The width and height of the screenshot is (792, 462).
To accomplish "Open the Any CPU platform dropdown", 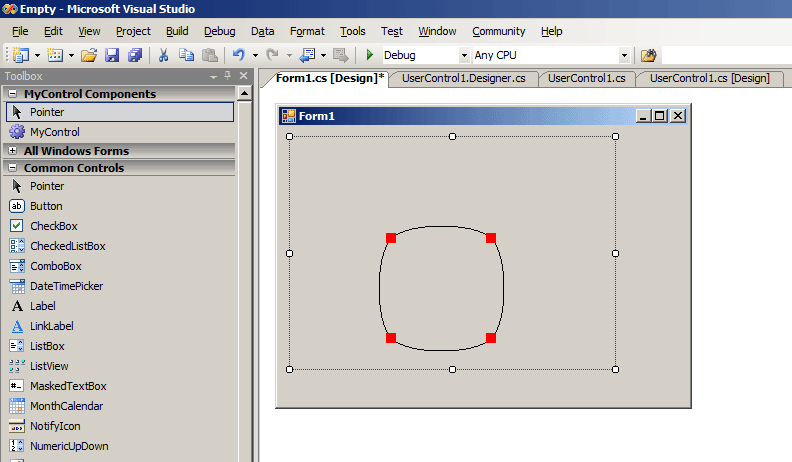I will pos(625,55).
